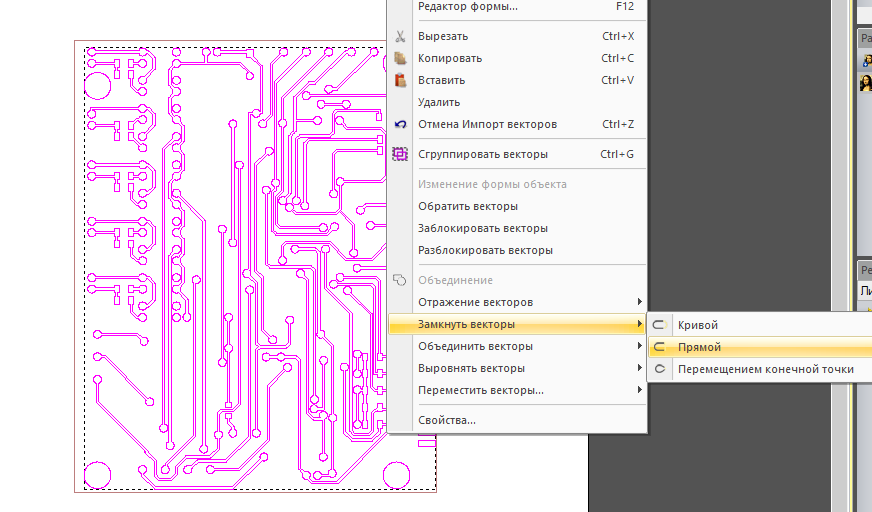Choose Копировать from context menu

click(x=517, y=58)
